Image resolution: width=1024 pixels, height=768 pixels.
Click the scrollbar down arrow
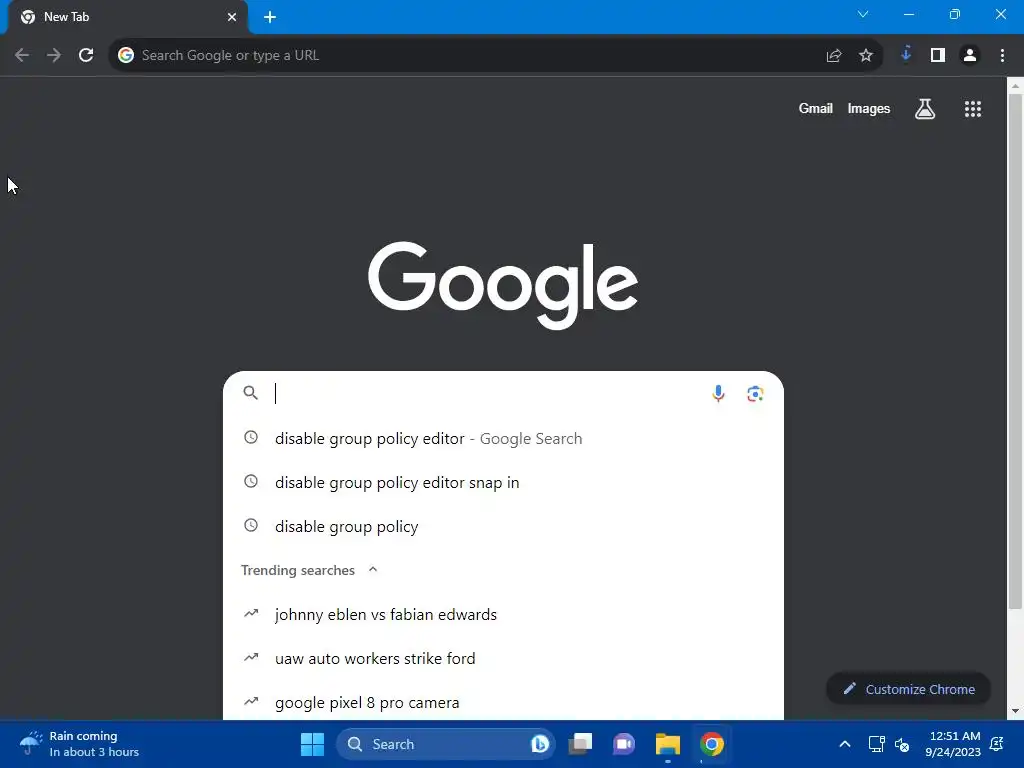[1015, 711]
